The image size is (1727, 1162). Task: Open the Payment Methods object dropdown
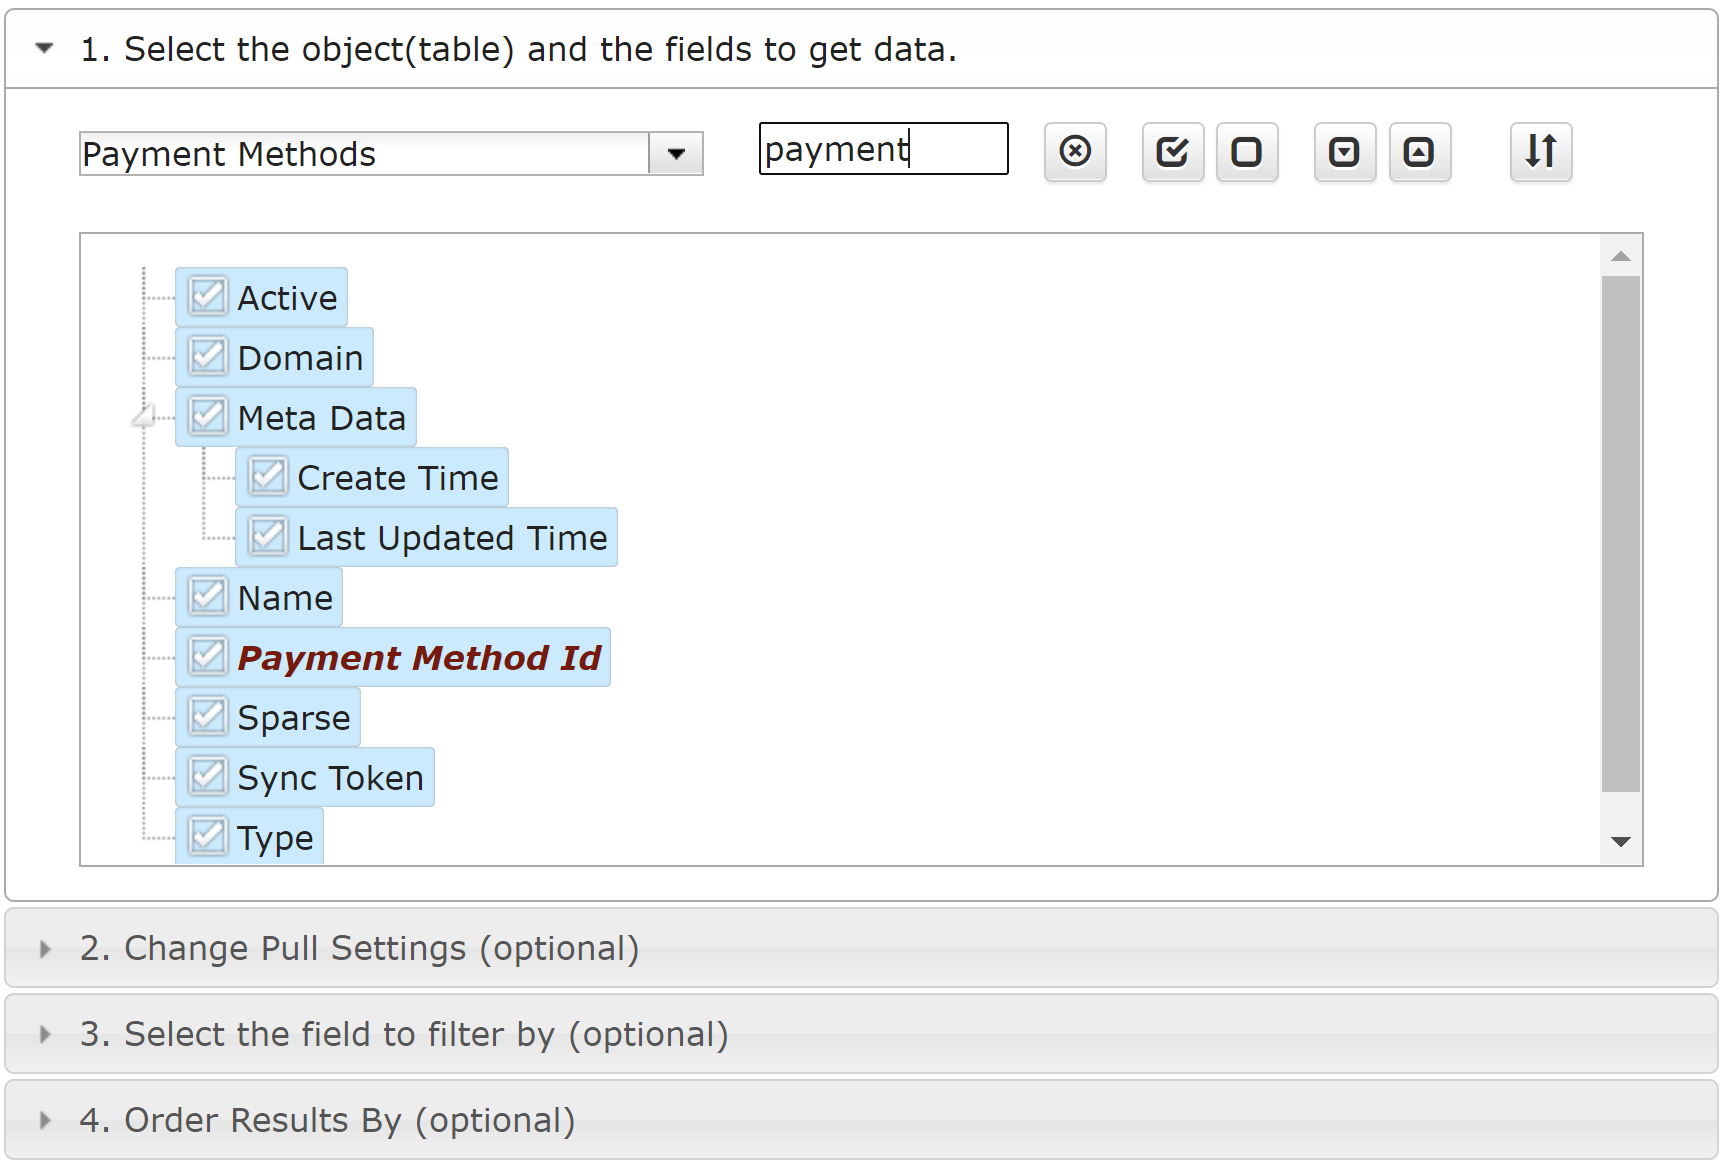tap(676, 154)
